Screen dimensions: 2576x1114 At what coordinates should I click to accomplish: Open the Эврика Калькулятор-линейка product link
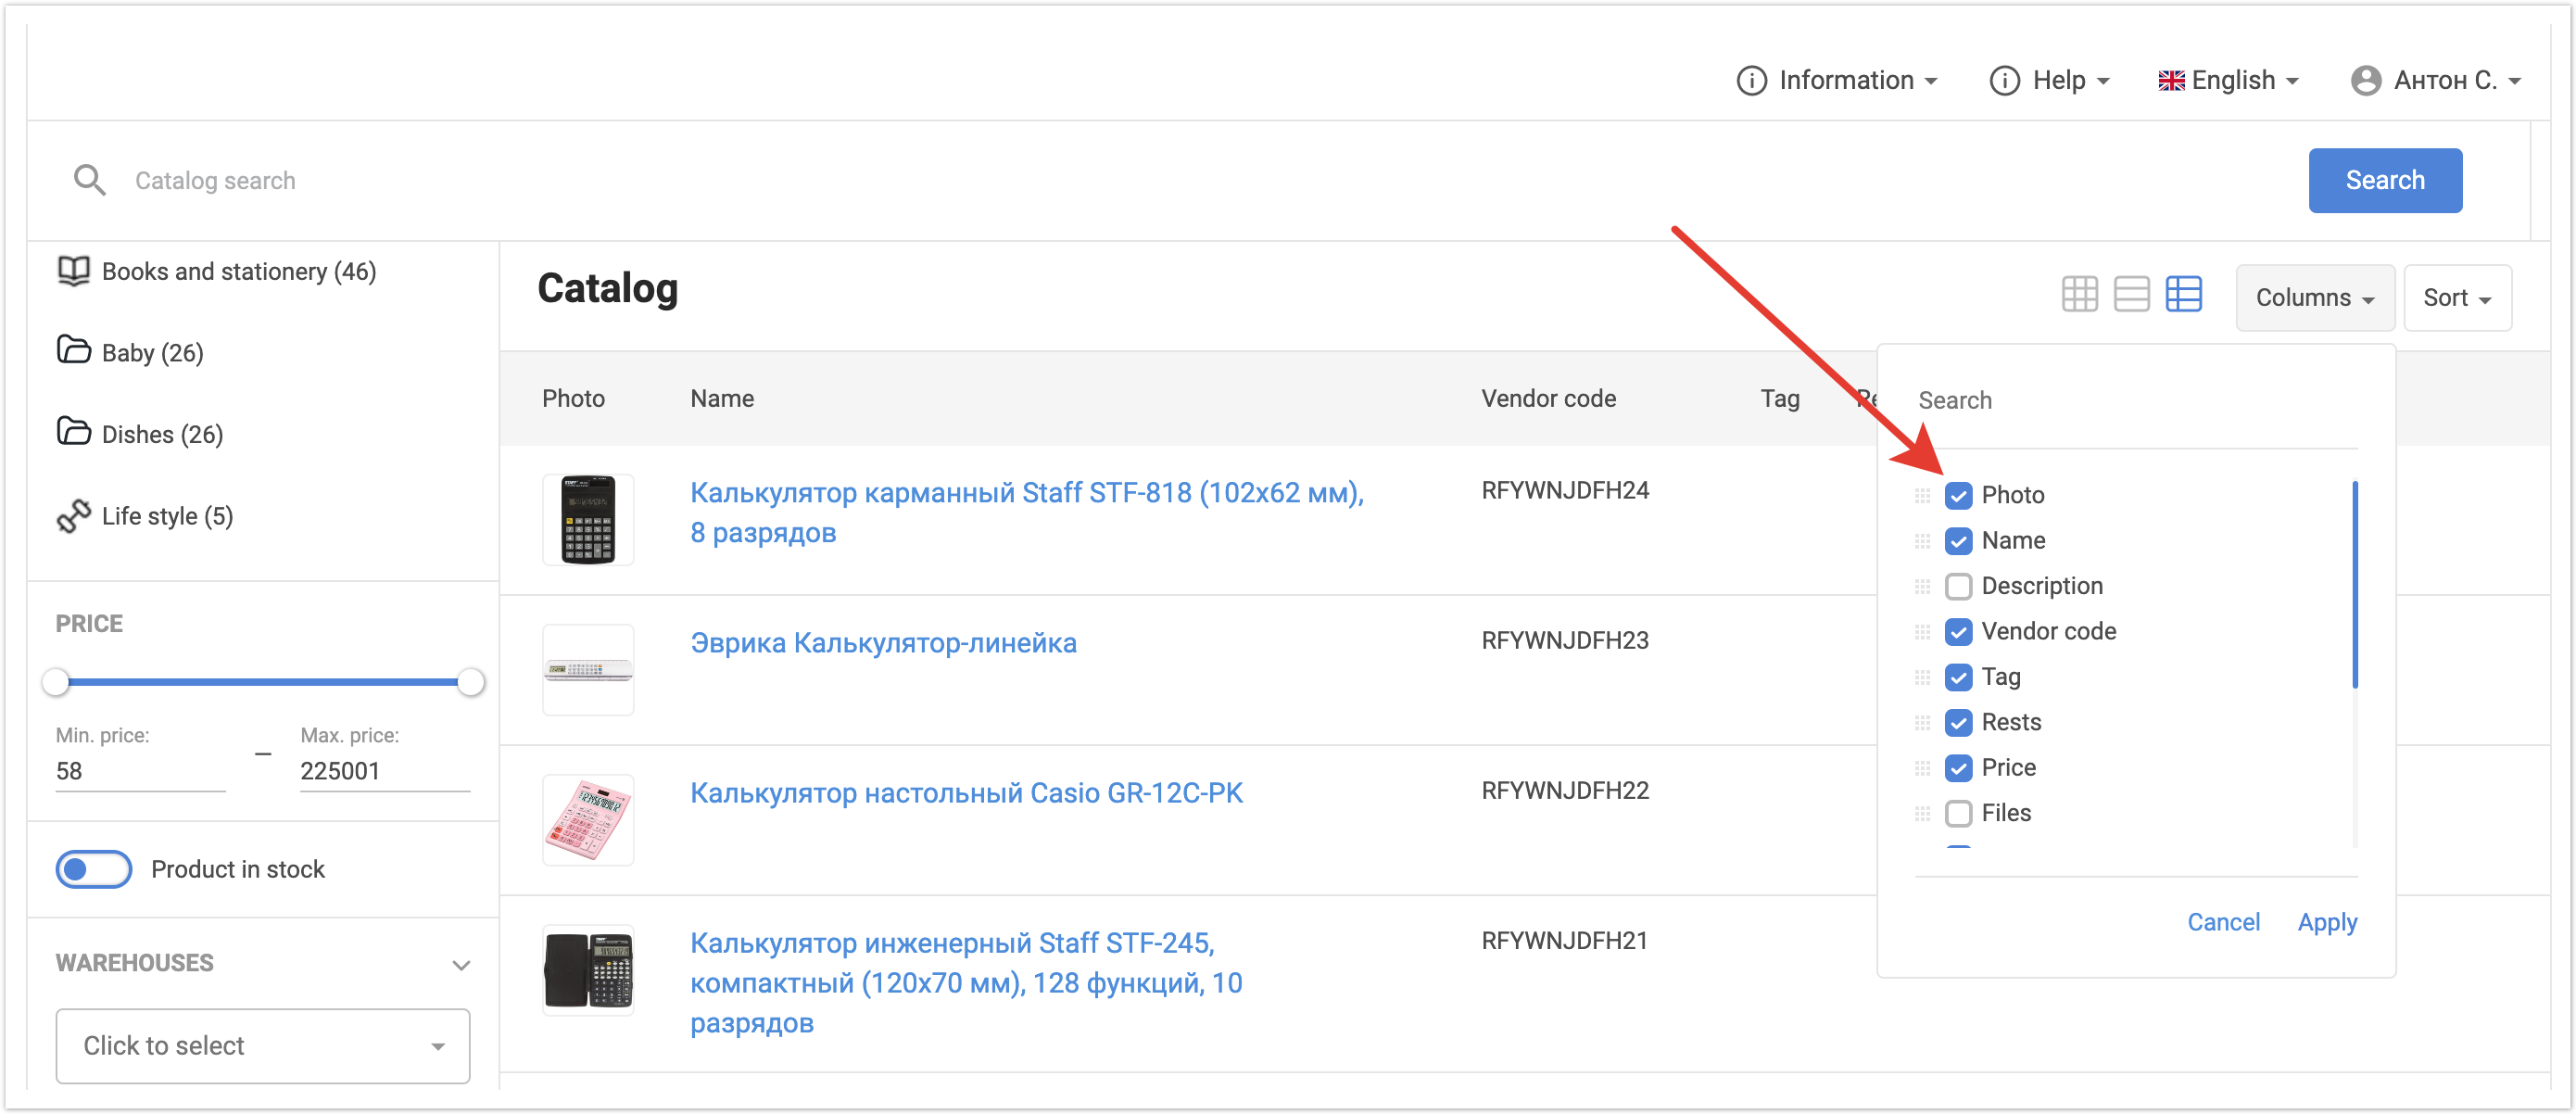coord(883,643)
